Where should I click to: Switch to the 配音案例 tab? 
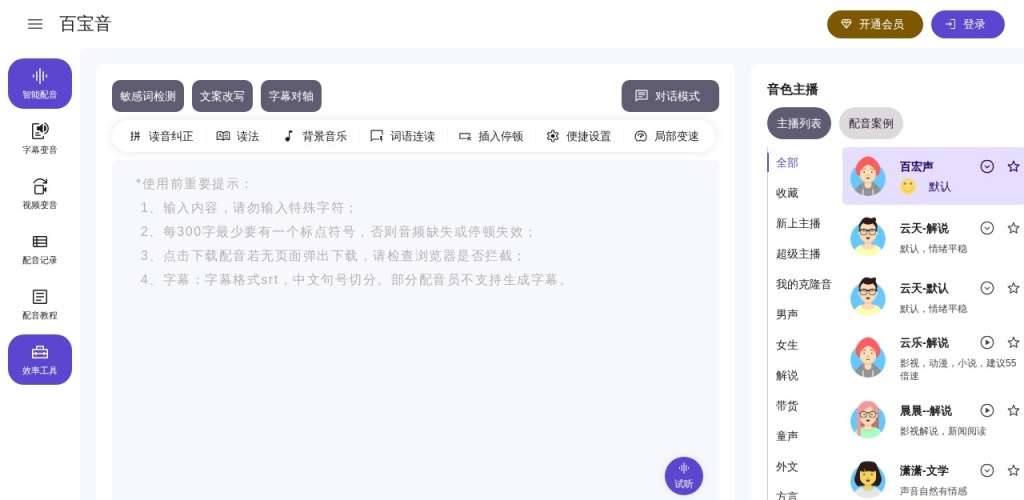point(870,123)
